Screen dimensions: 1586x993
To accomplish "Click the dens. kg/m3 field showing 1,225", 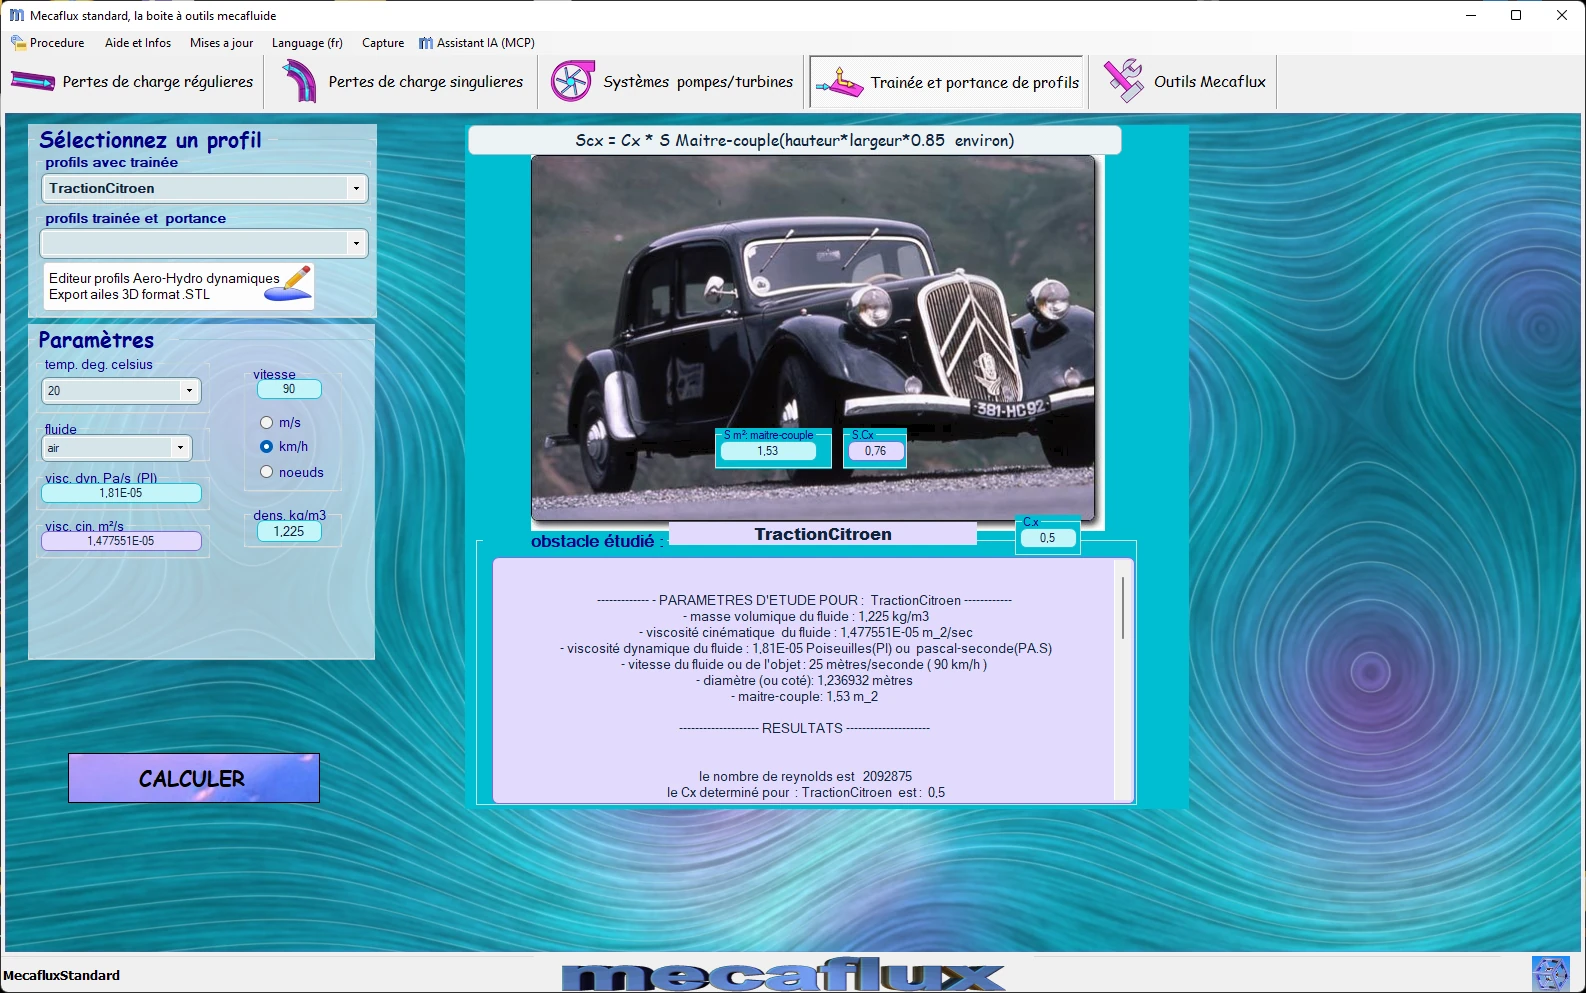I will click(x=289, y=531).
